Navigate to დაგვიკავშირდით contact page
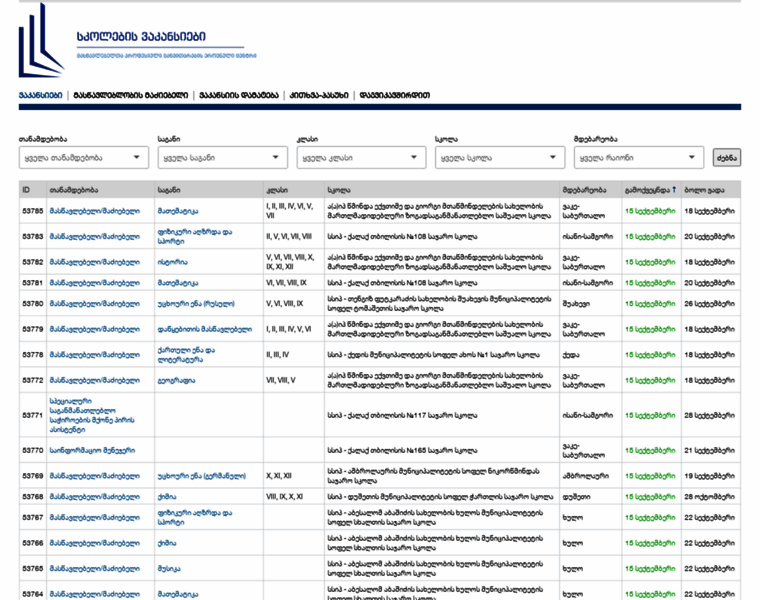This screenshot has height=600, width=760. [395, 95]
